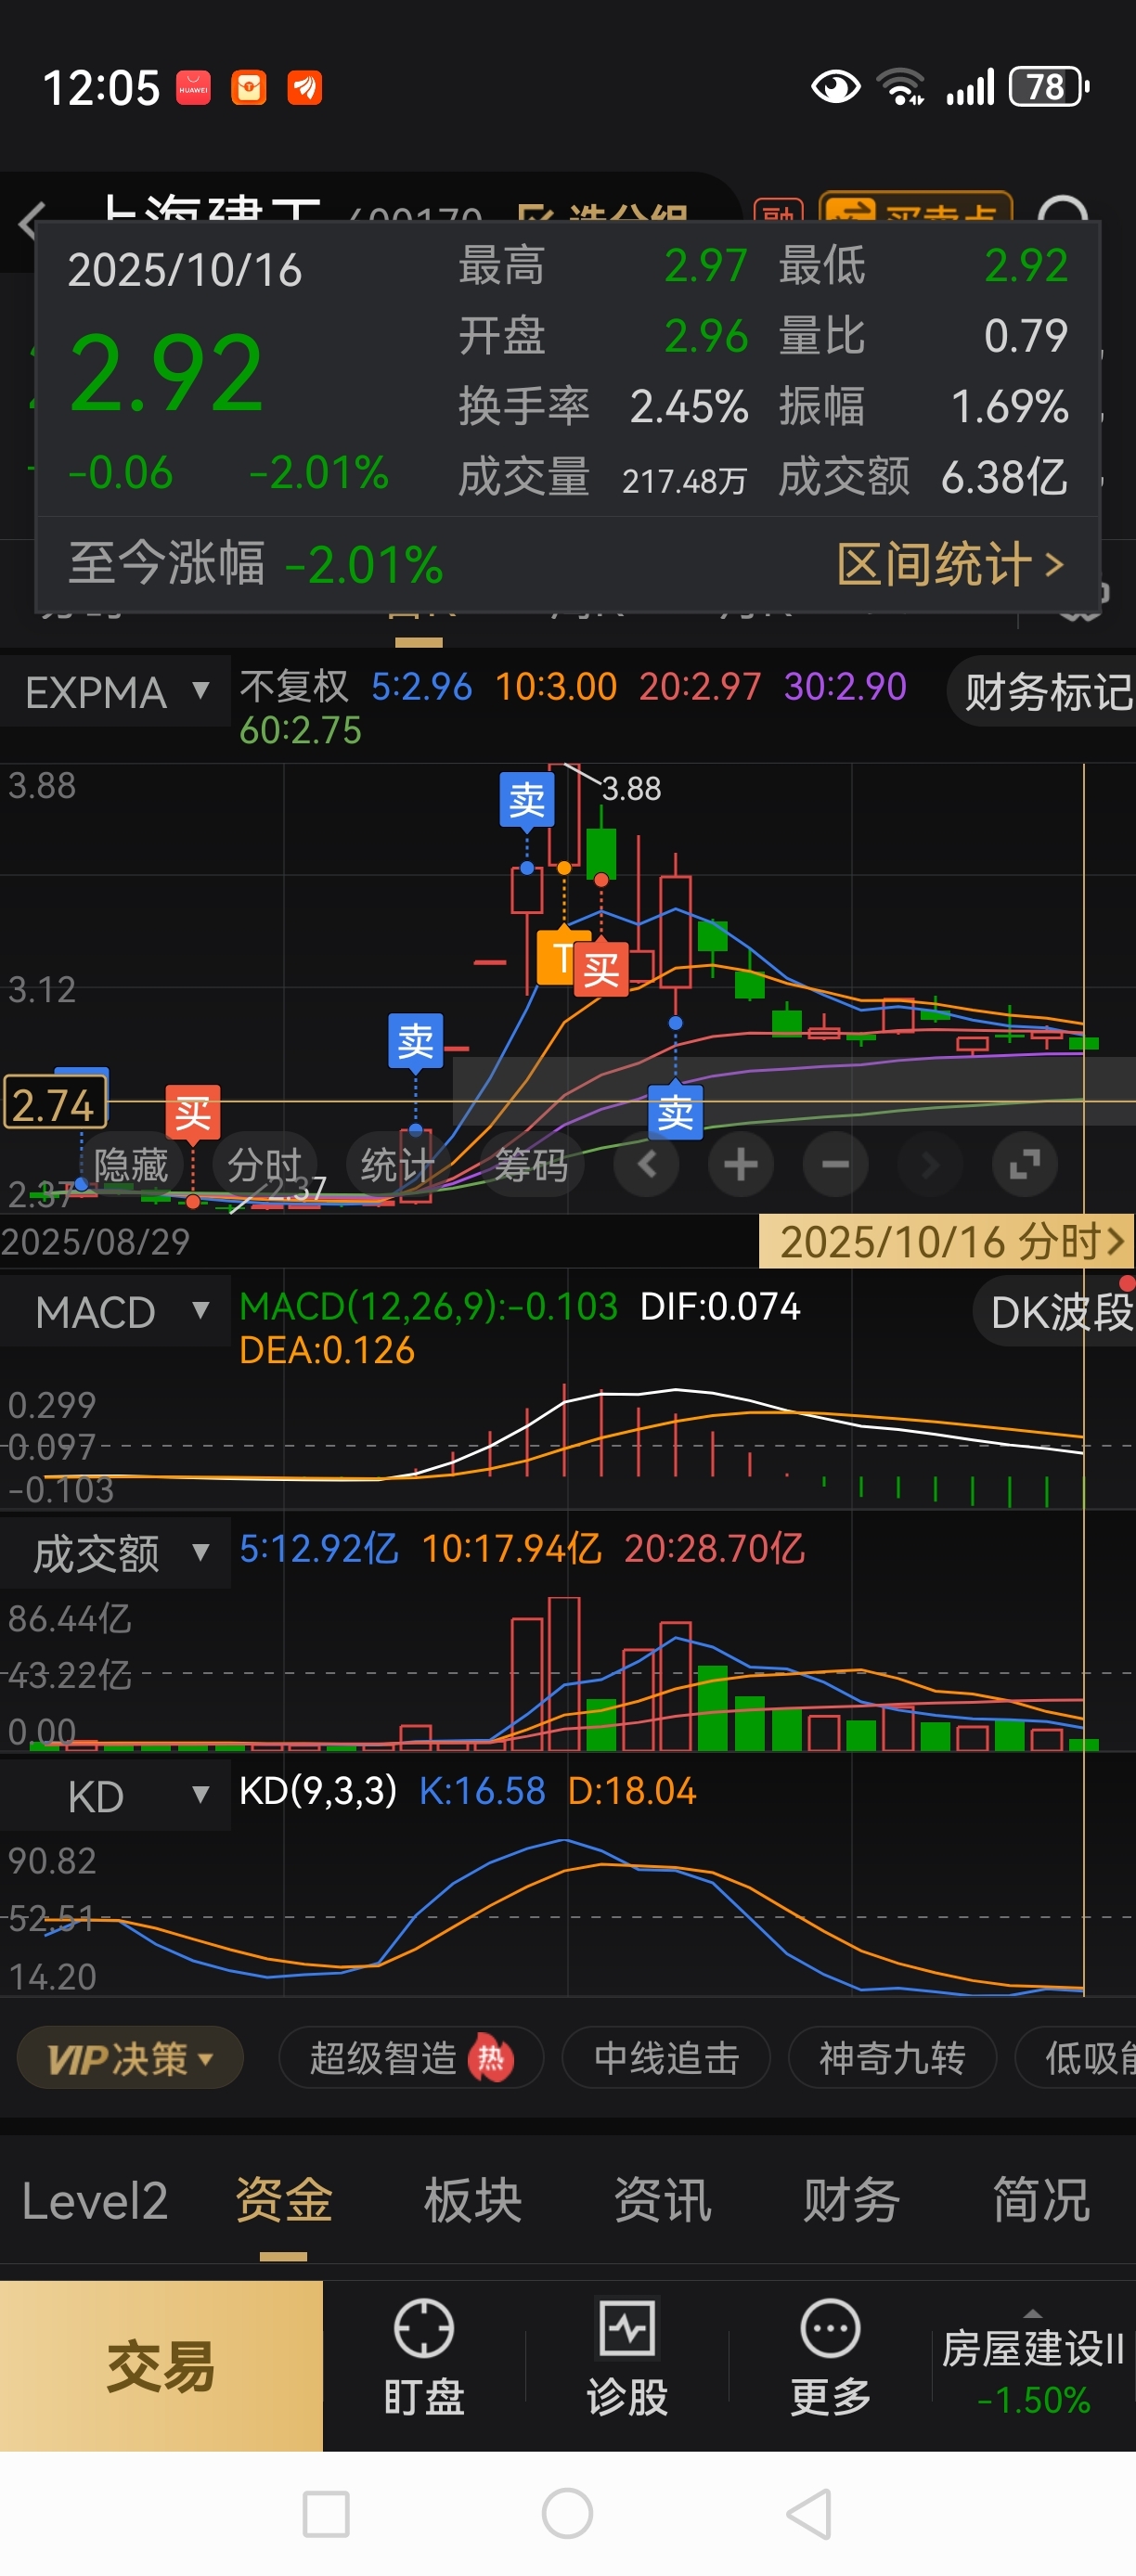Open EXPMA indicator dropdown
The height and width of the screenshot is (2576, 1136).
[x=115, y=691]
